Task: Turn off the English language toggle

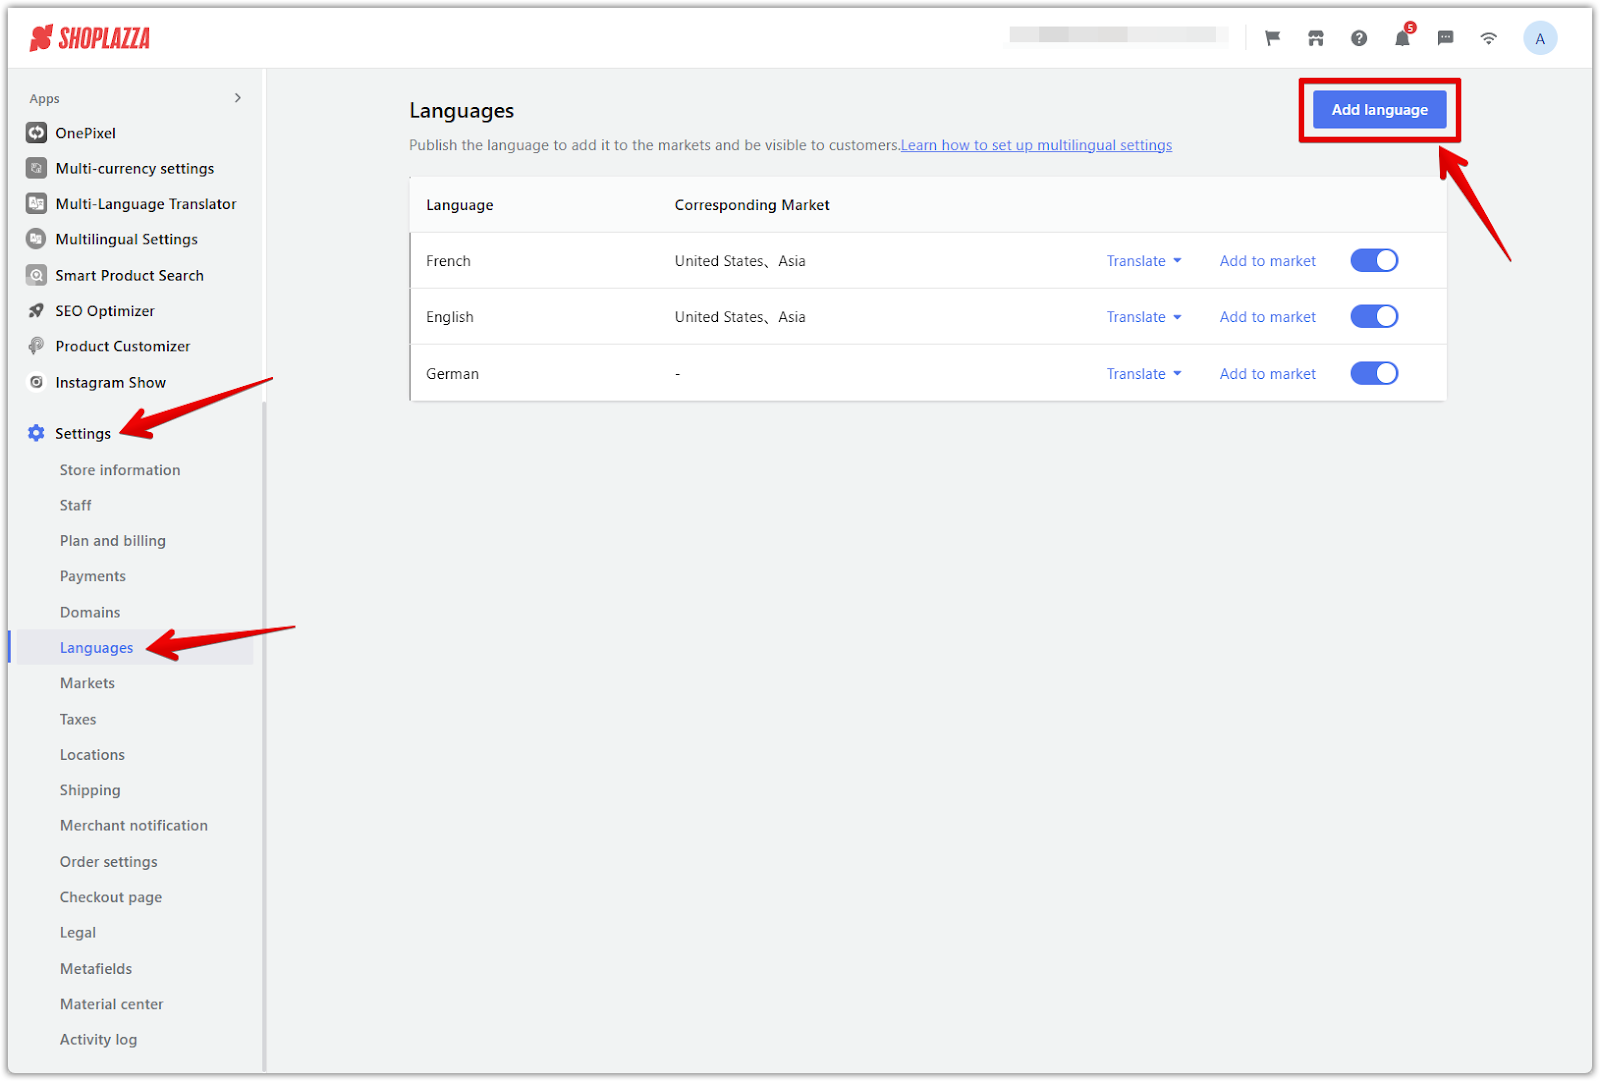Action: (x=1374, y=317)
